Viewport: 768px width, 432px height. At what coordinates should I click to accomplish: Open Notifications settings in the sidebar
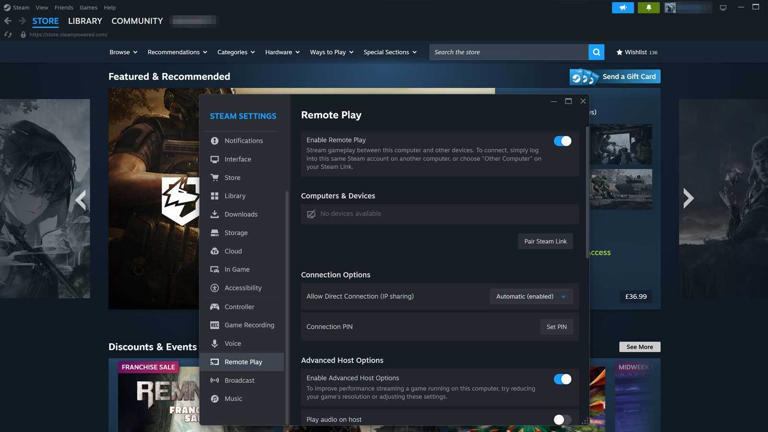coord(242,141)
